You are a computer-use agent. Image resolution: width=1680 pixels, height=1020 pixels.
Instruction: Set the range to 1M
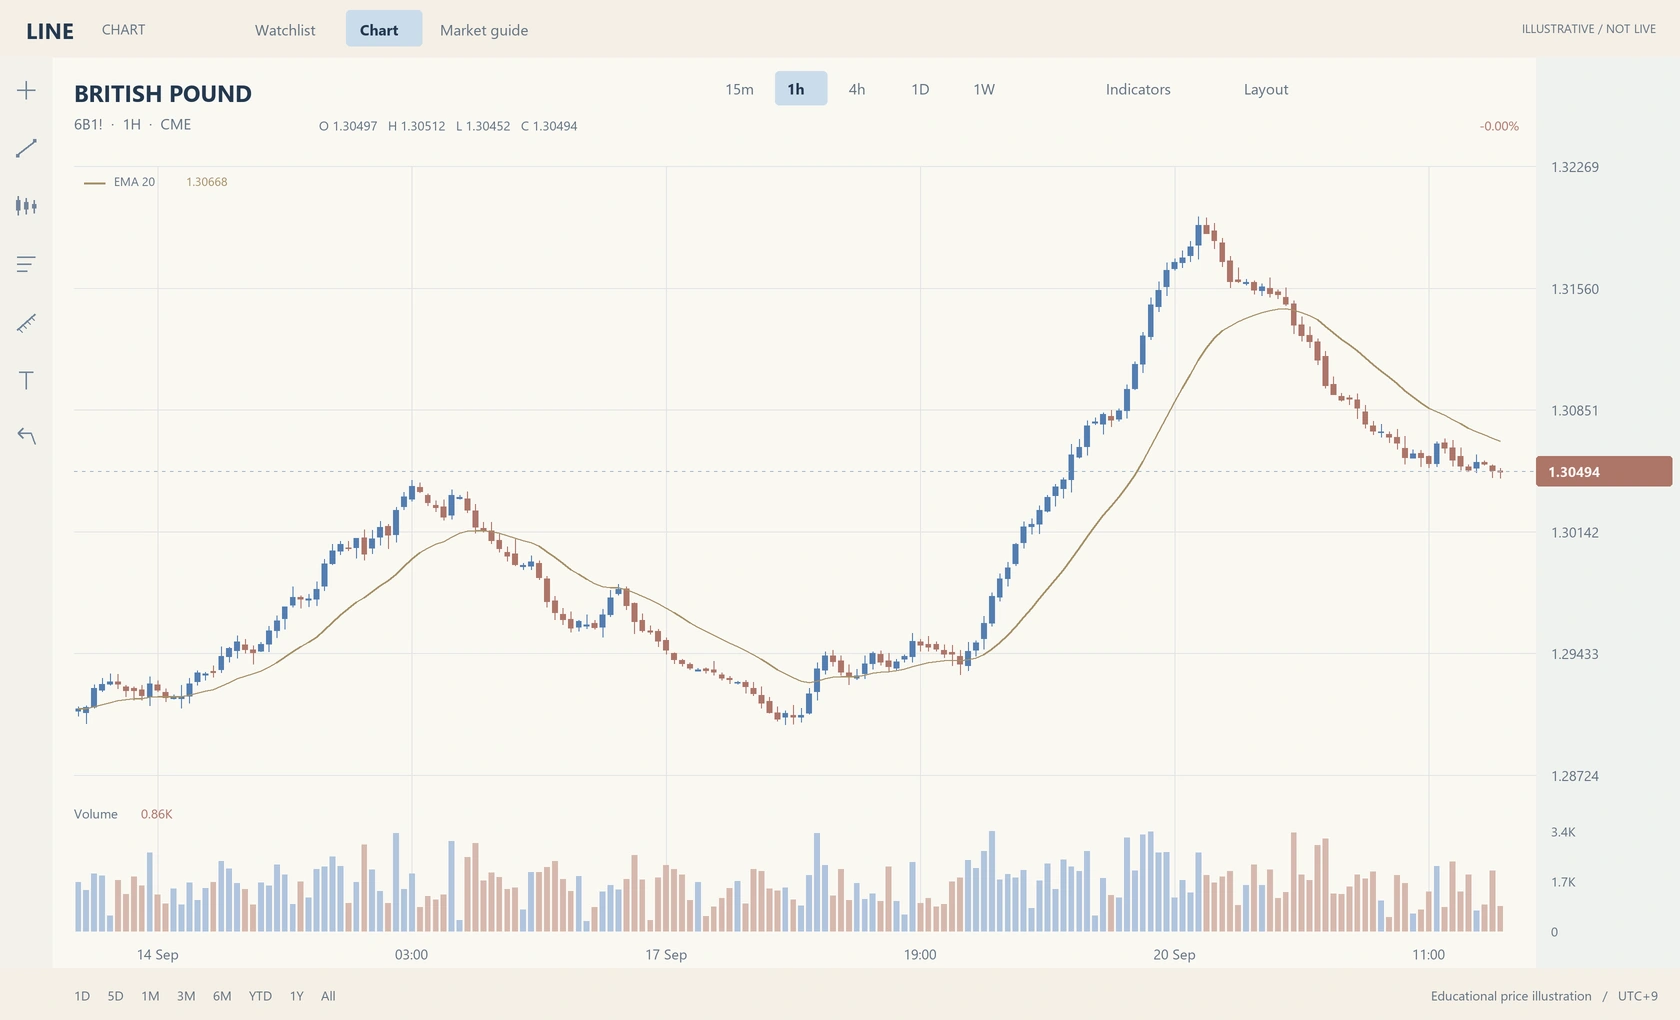point(150,996)
